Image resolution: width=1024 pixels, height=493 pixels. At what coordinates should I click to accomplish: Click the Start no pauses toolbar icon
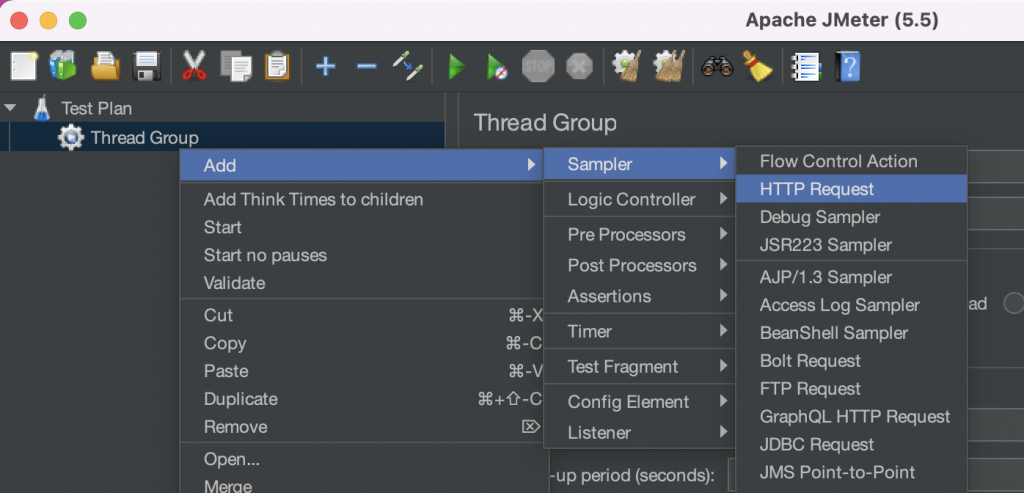(x=497, y=67)
